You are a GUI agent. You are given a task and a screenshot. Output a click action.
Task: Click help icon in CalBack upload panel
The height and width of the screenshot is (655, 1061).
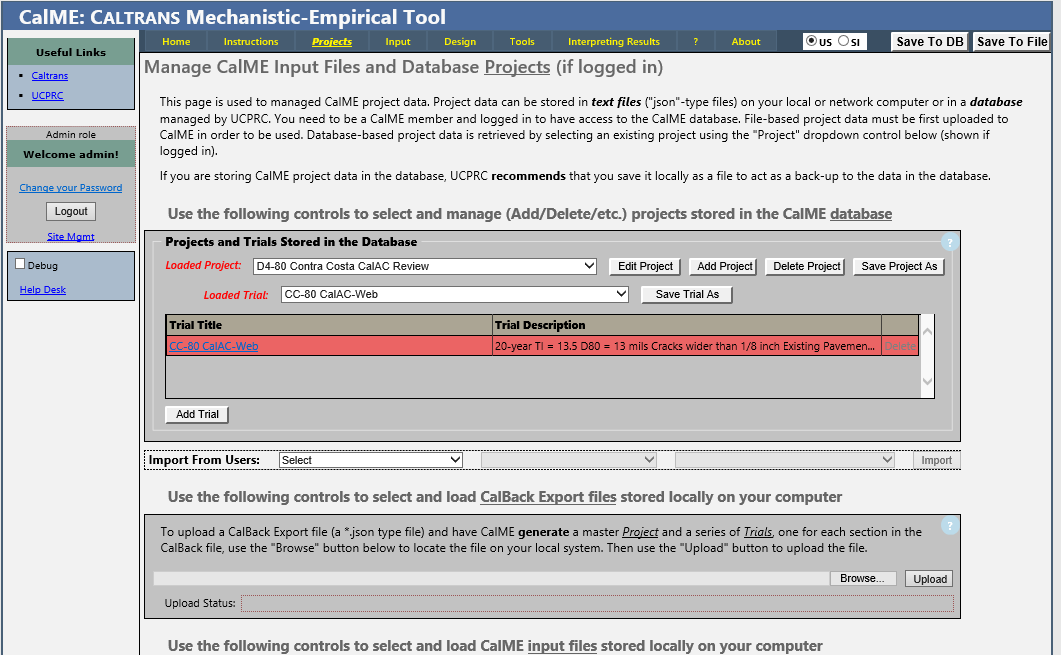coord(950,526)
